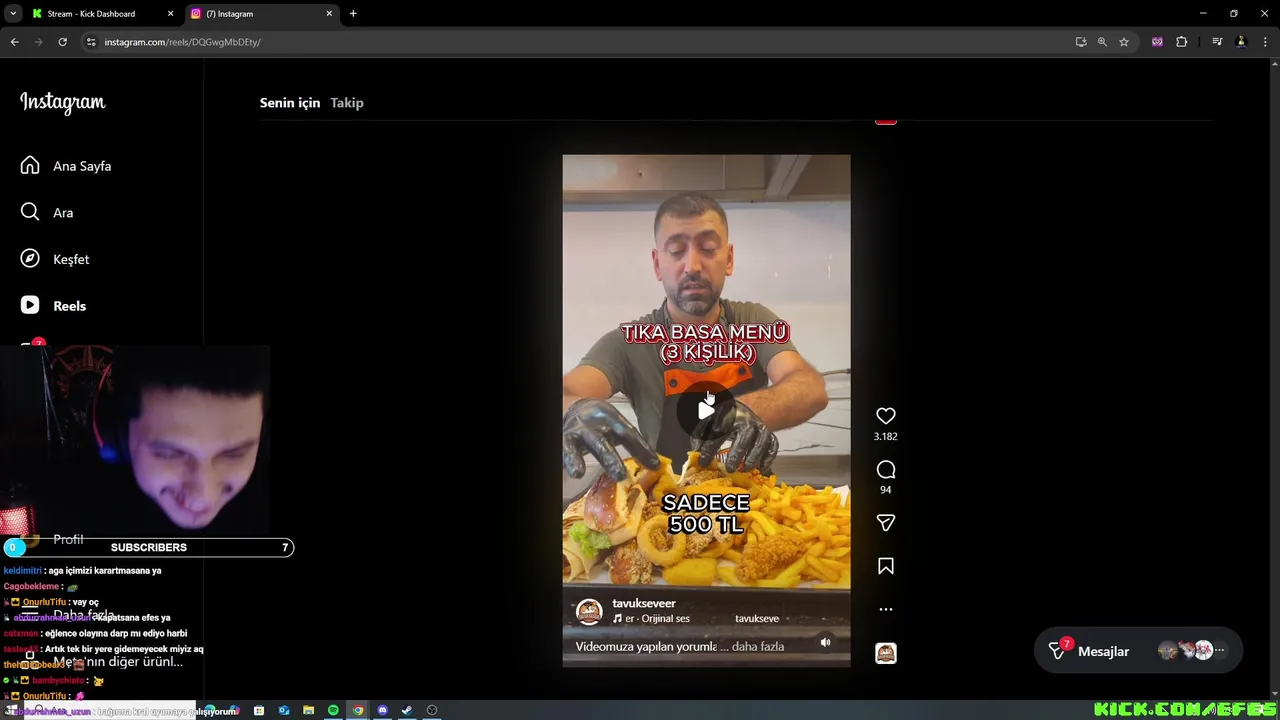
Task: Play the paused reel video
Action: point(706,410)
